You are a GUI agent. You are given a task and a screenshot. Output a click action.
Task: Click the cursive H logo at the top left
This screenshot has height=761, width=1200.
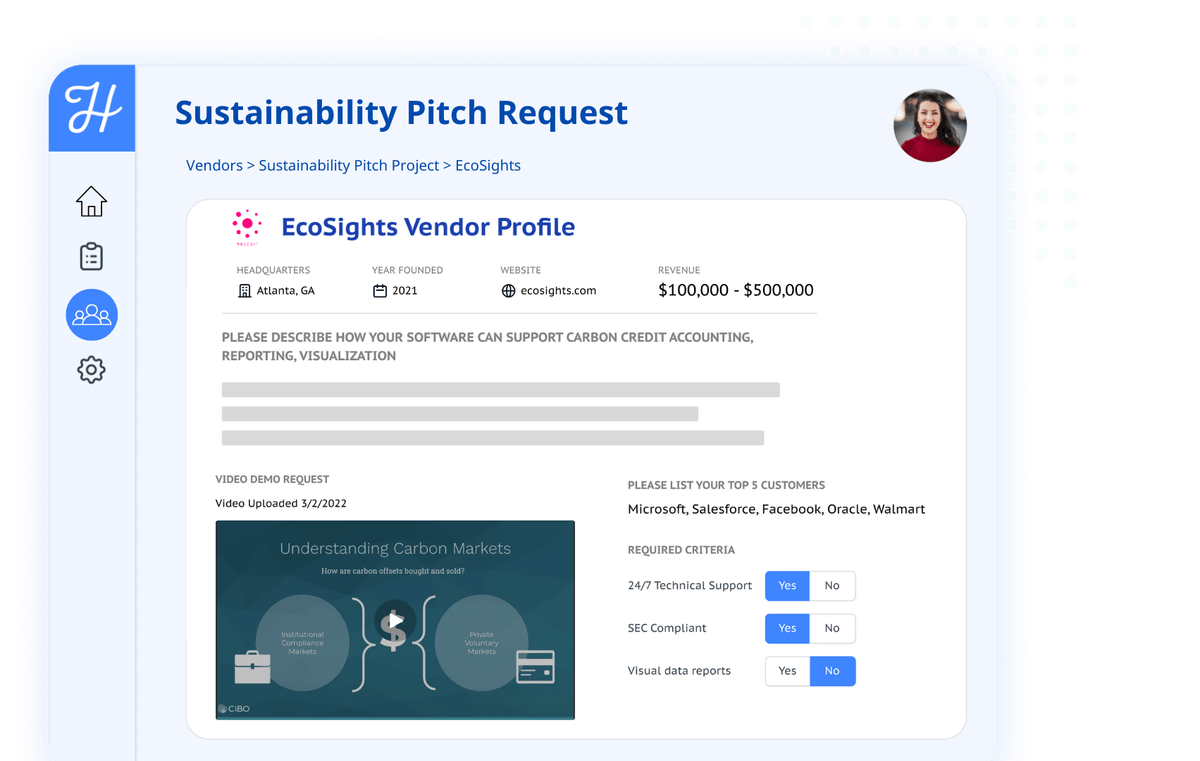[91, 106]
